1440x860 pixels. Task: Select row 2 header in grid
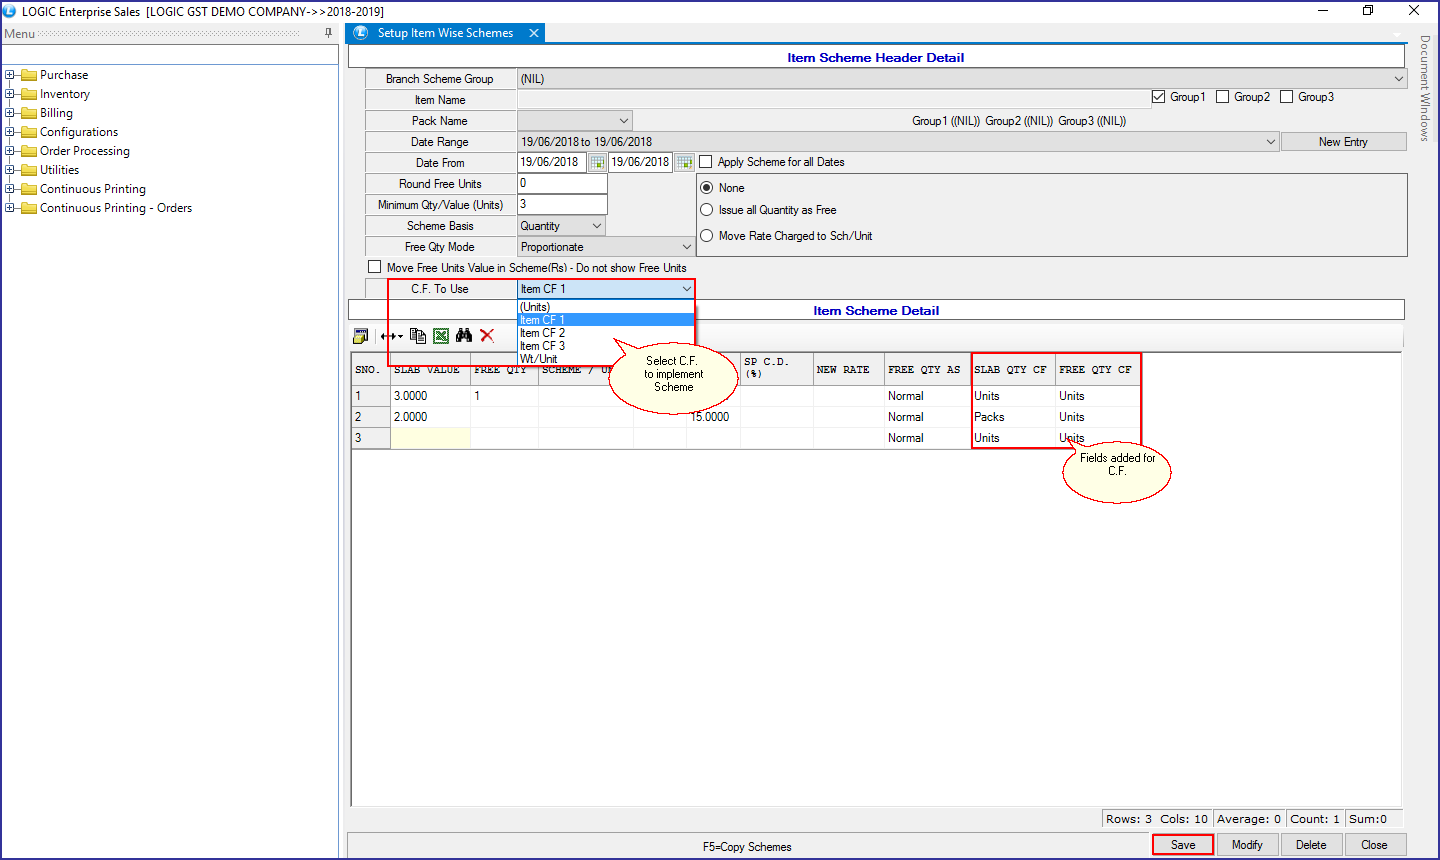click(370, 417)
